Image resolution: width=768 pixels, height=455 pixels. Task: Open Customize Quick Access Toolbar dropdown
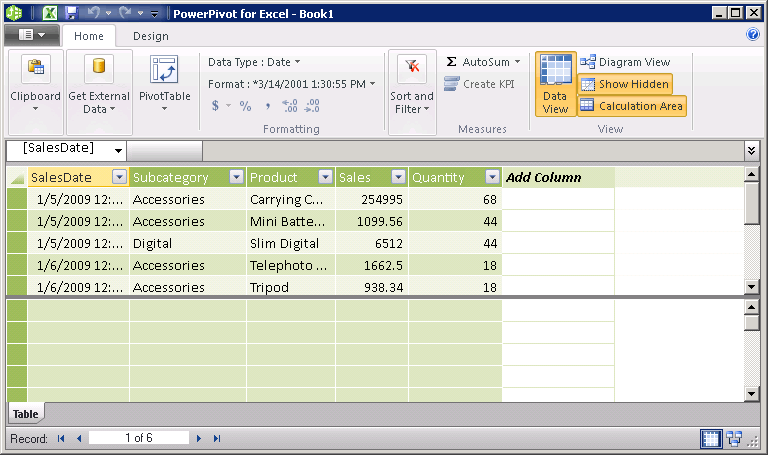[x=154, y=14]
